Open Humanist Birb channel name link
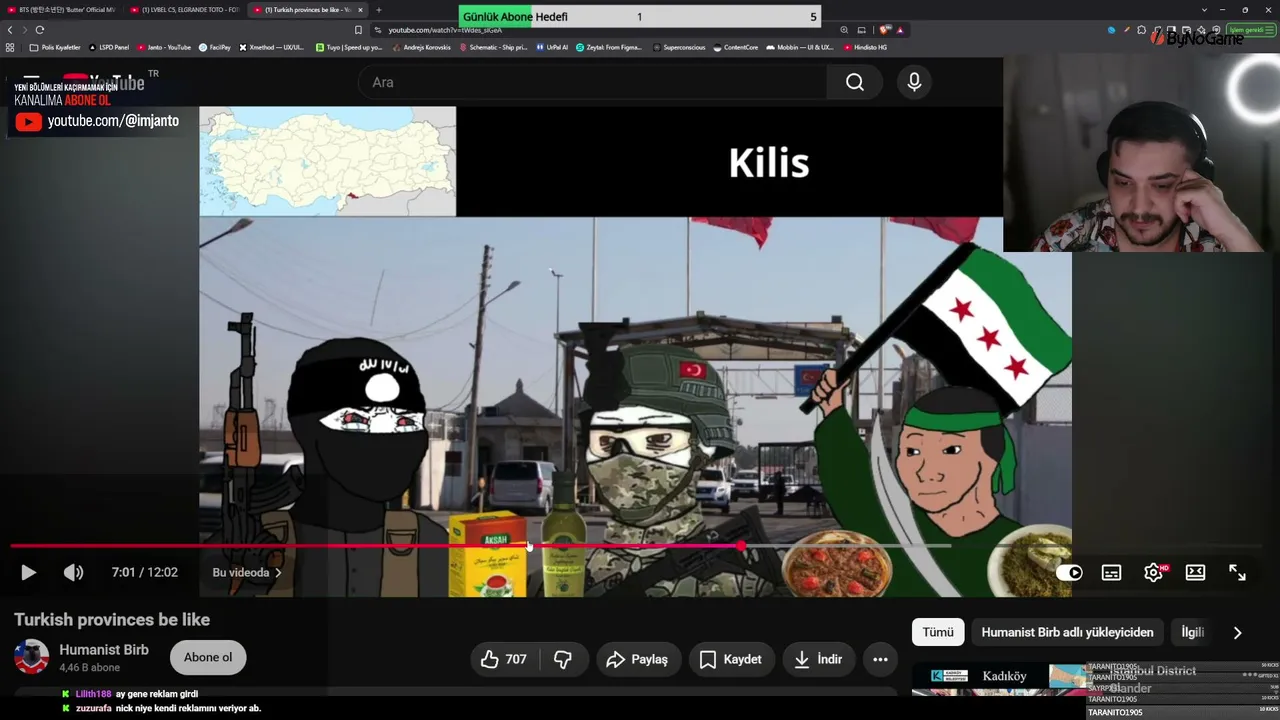This screenshot has width=1280, height=720. pos(104,650)
